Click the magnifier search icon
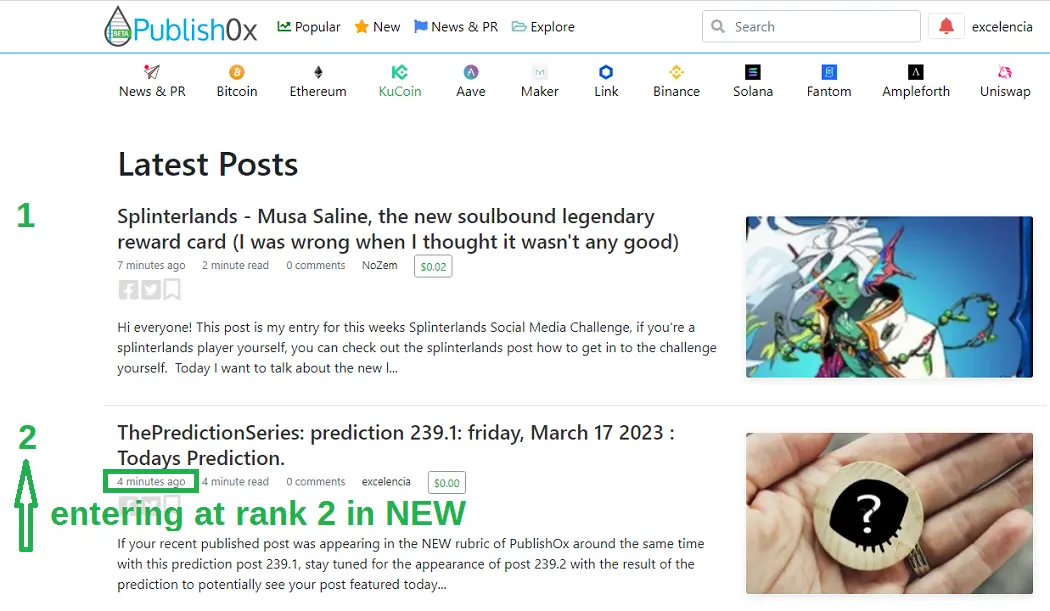The image size is (1050, 611). (x=718, y=26)
